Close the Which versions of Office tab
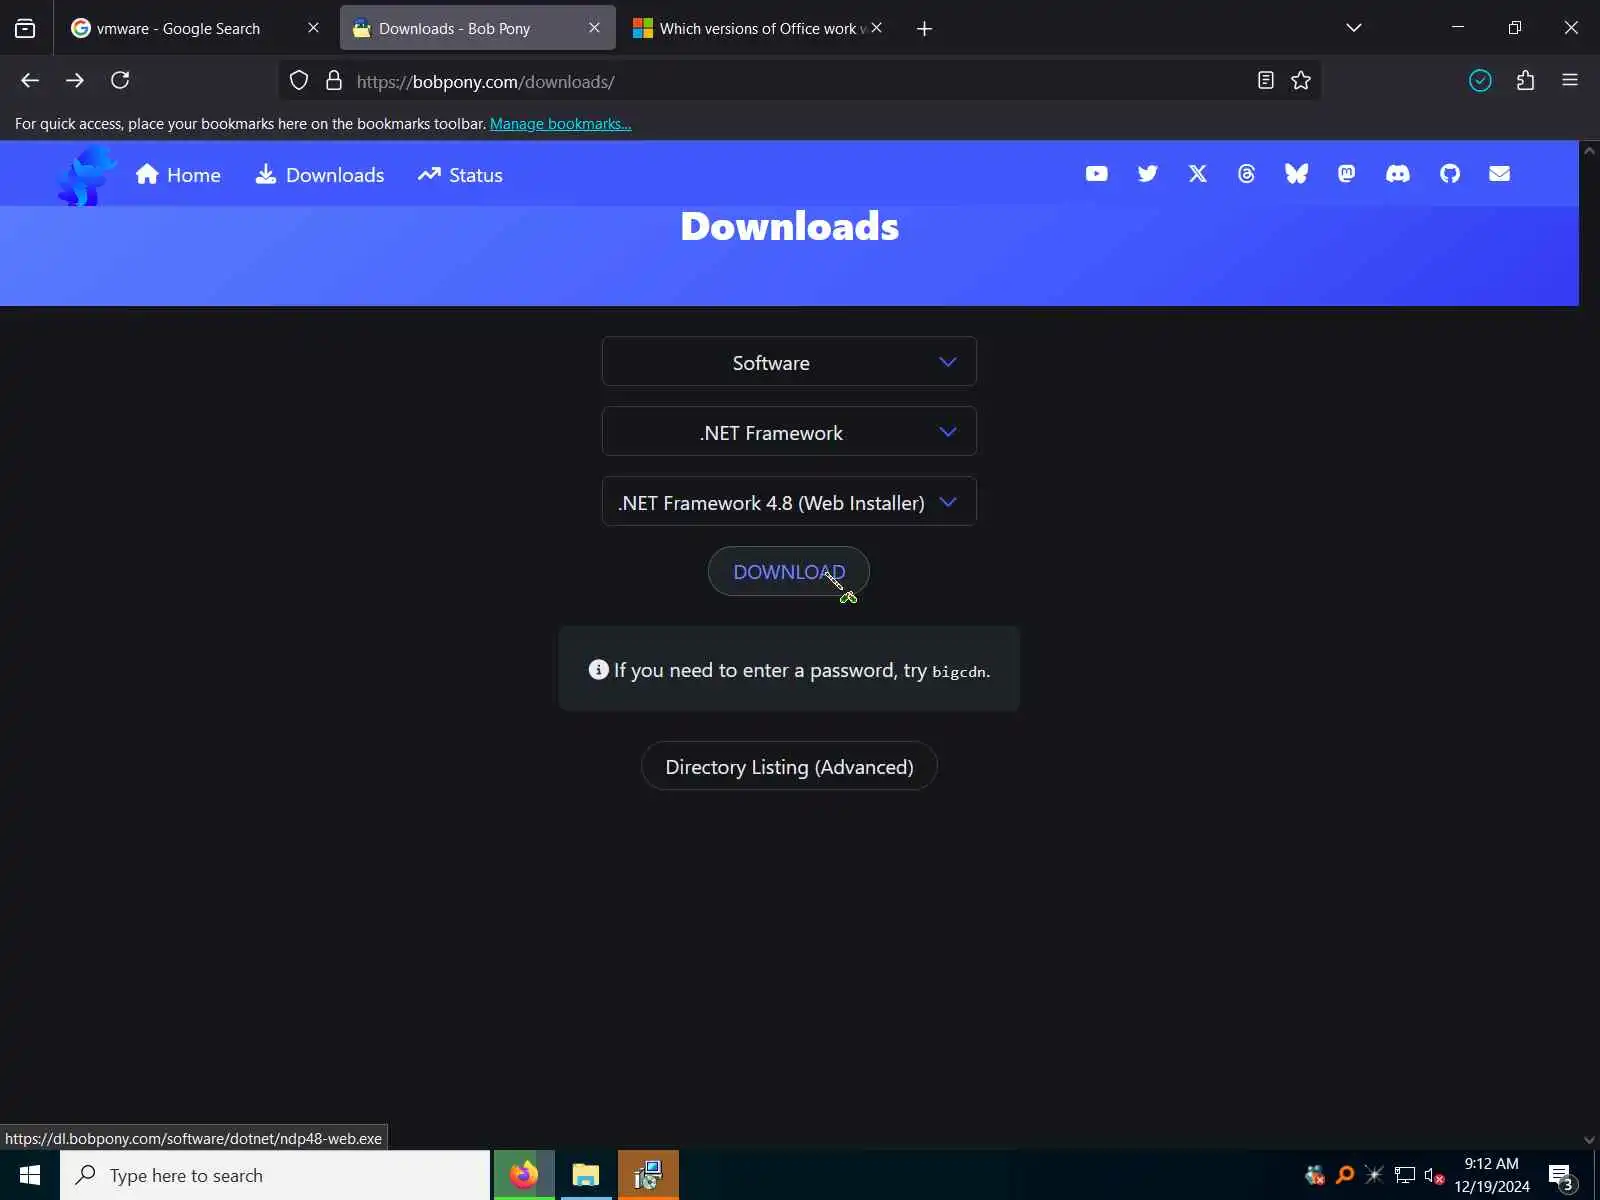The image size is (1600, 1200). point(876,28)
